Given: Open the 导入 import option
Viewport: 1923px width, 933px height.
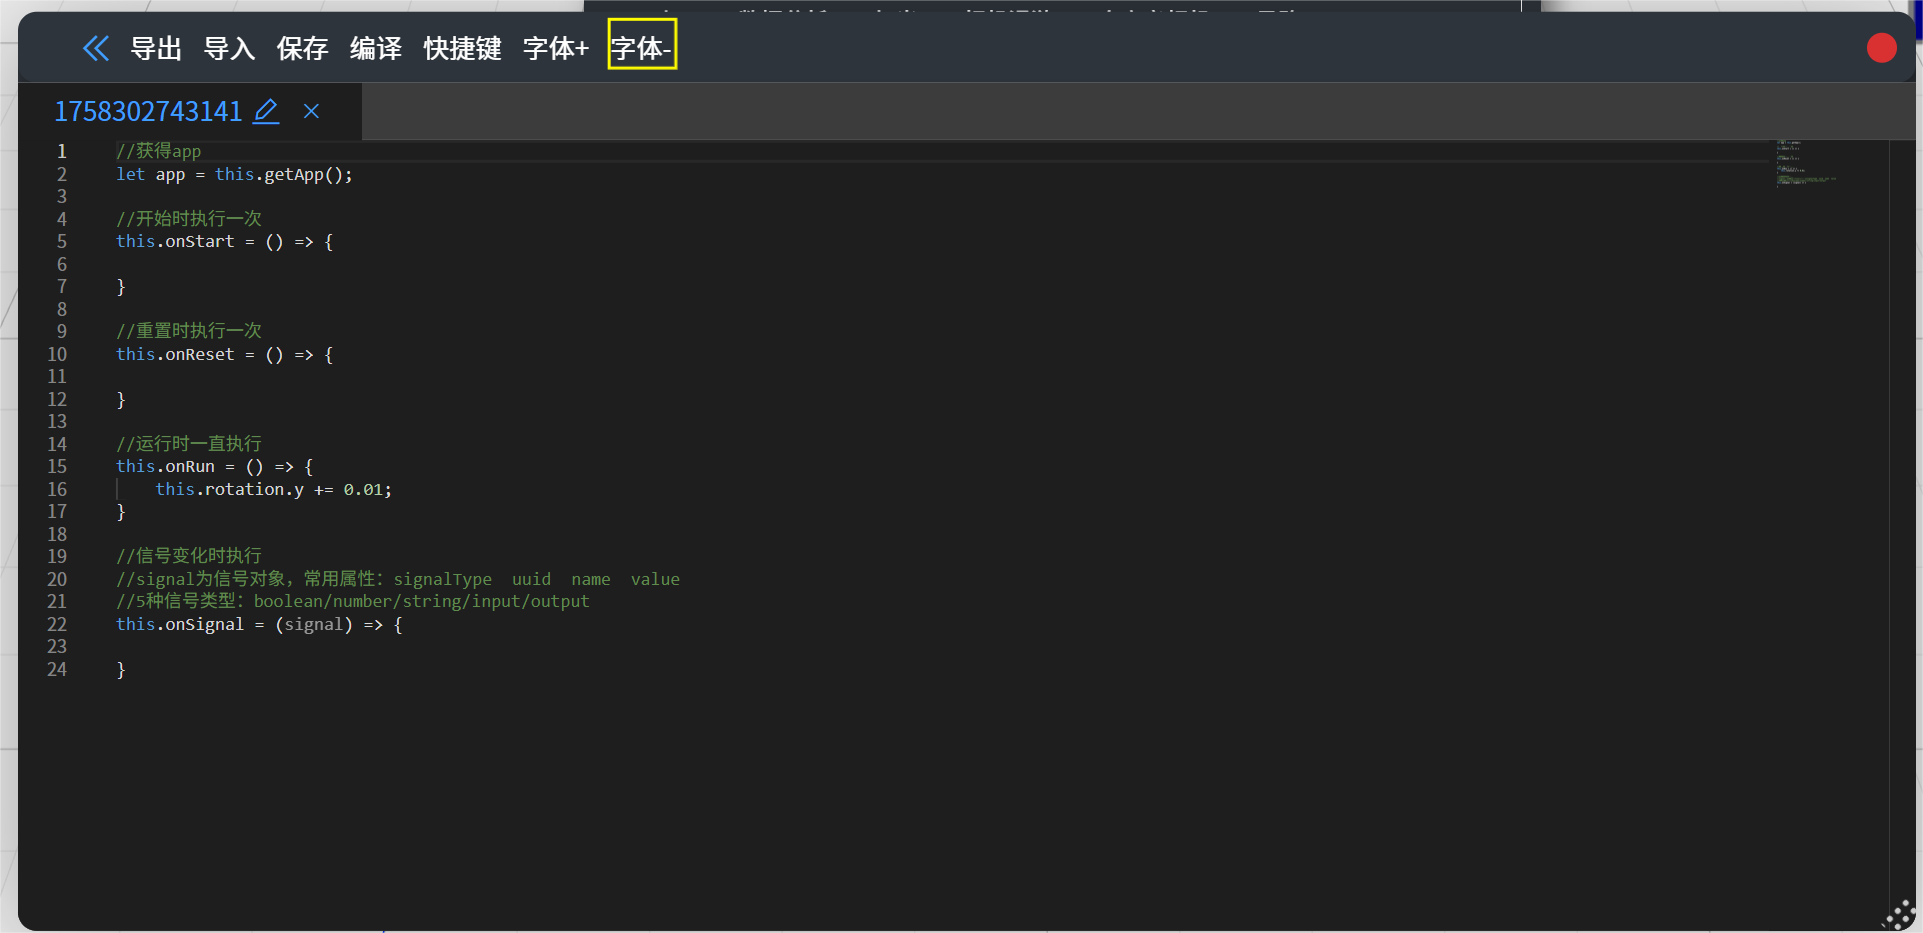Looking at the screenshot, I should [x=229, y=48].
